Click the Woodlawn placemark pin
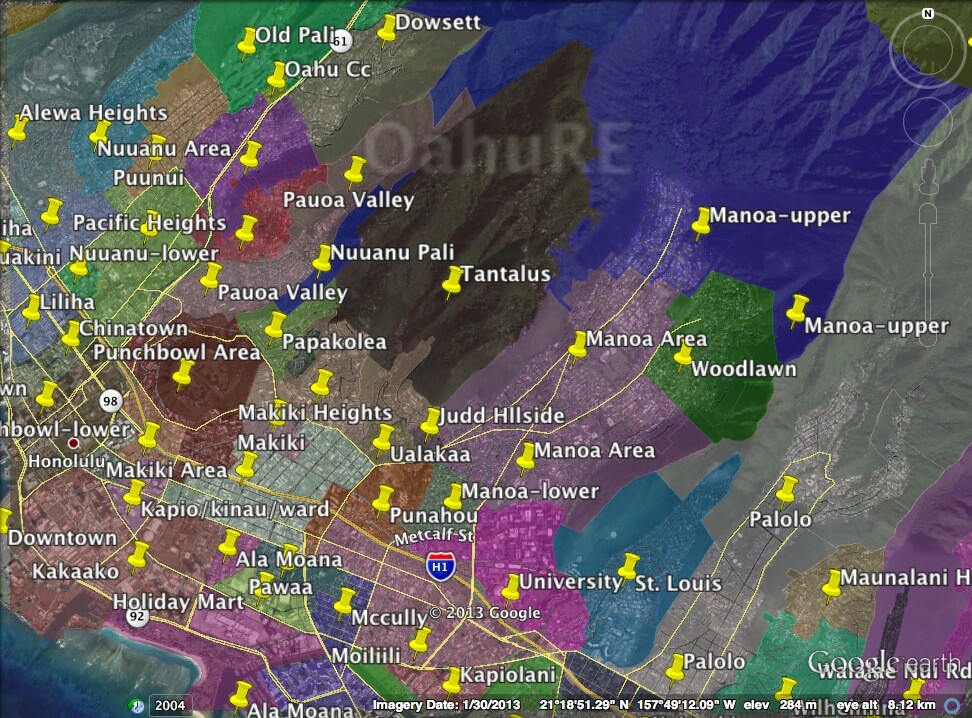 pyautogui.click(x=684, y=357)
